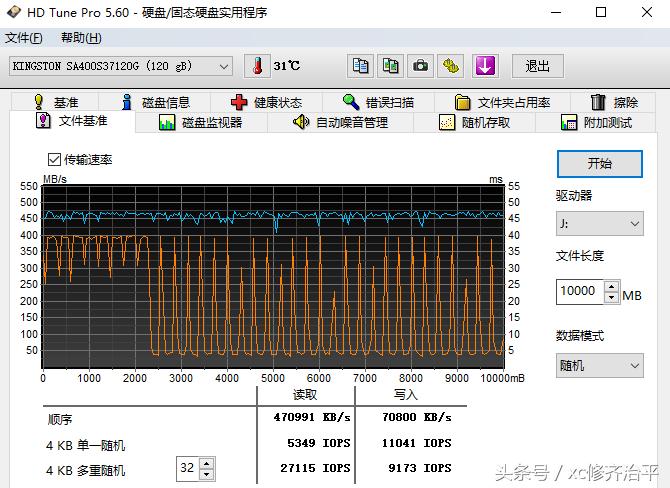
Task: Click 4 KB single random read 5349 IOPS
Action: point(319,443)
